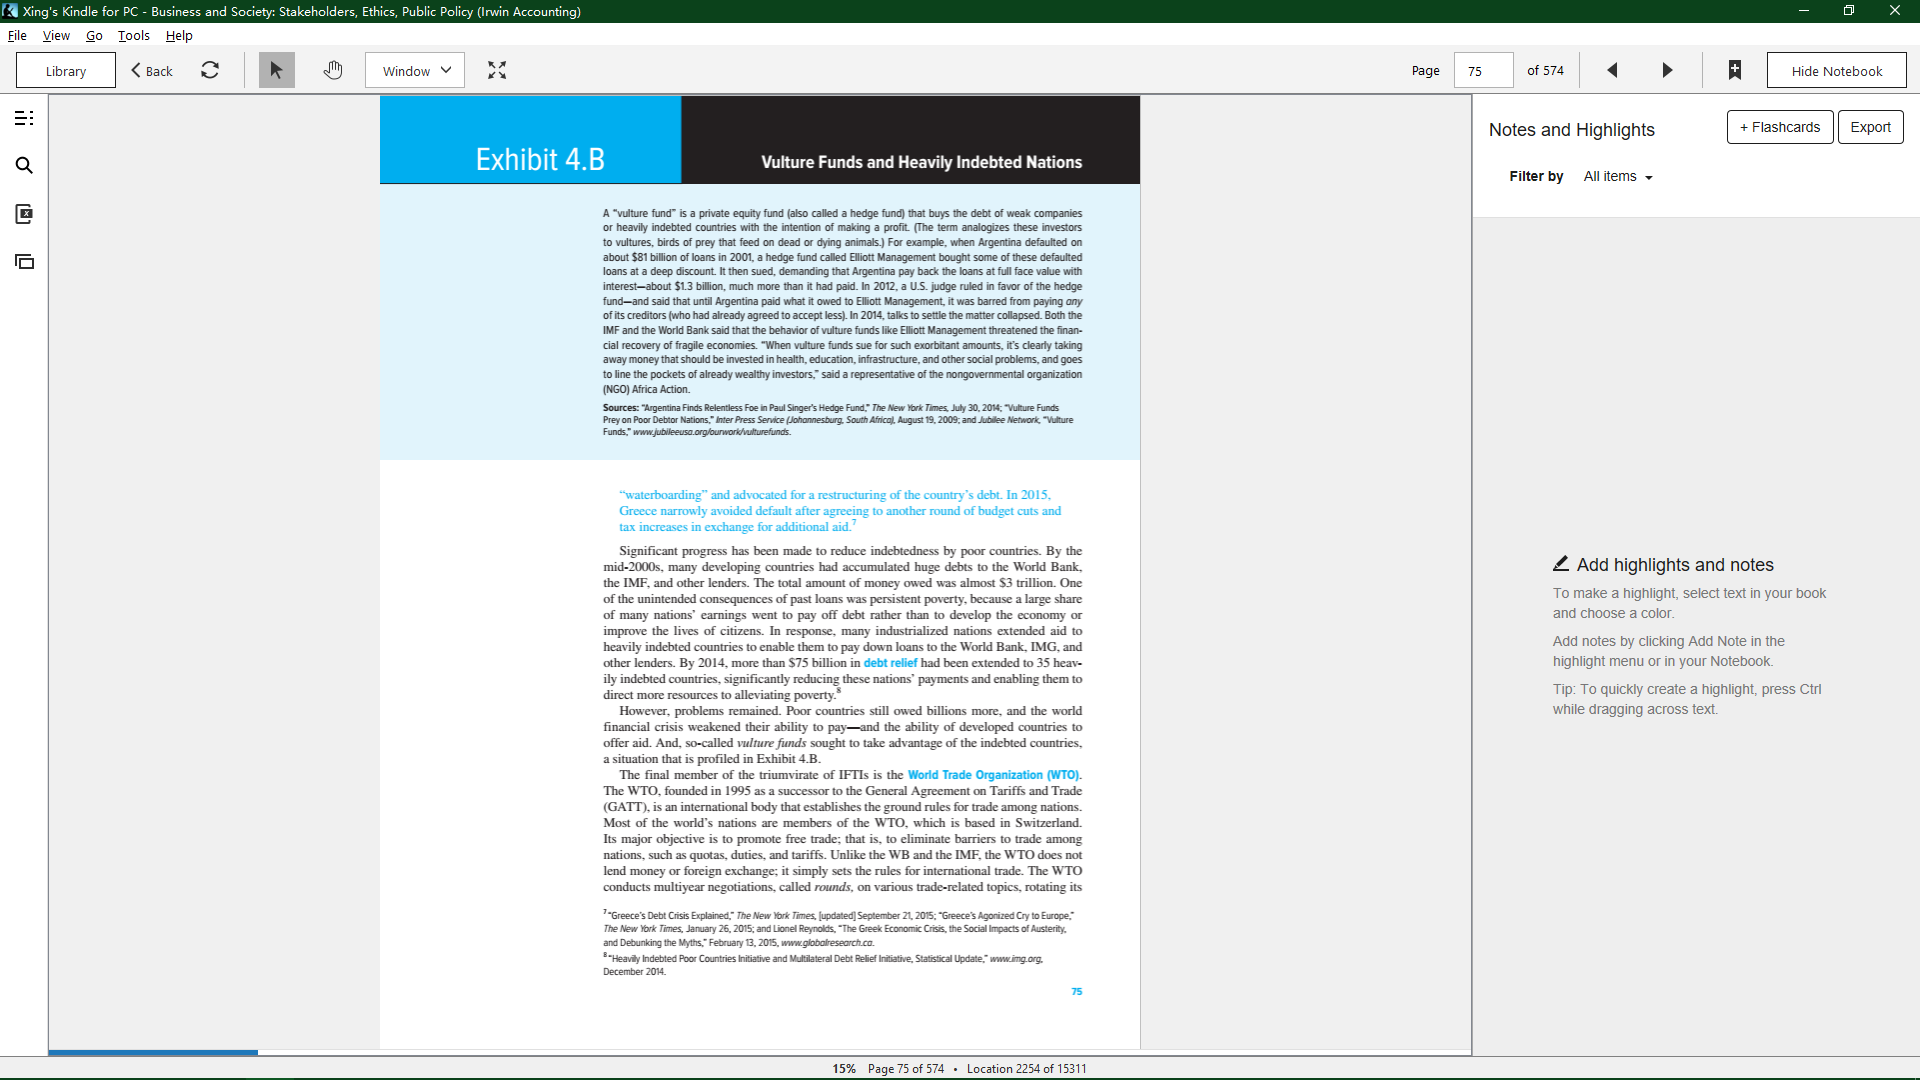The width and height of the screenshot is (1920, 1080).
Task: Restore down the Kindle window
Action: pyautogui.click(x=1849, y=11)
